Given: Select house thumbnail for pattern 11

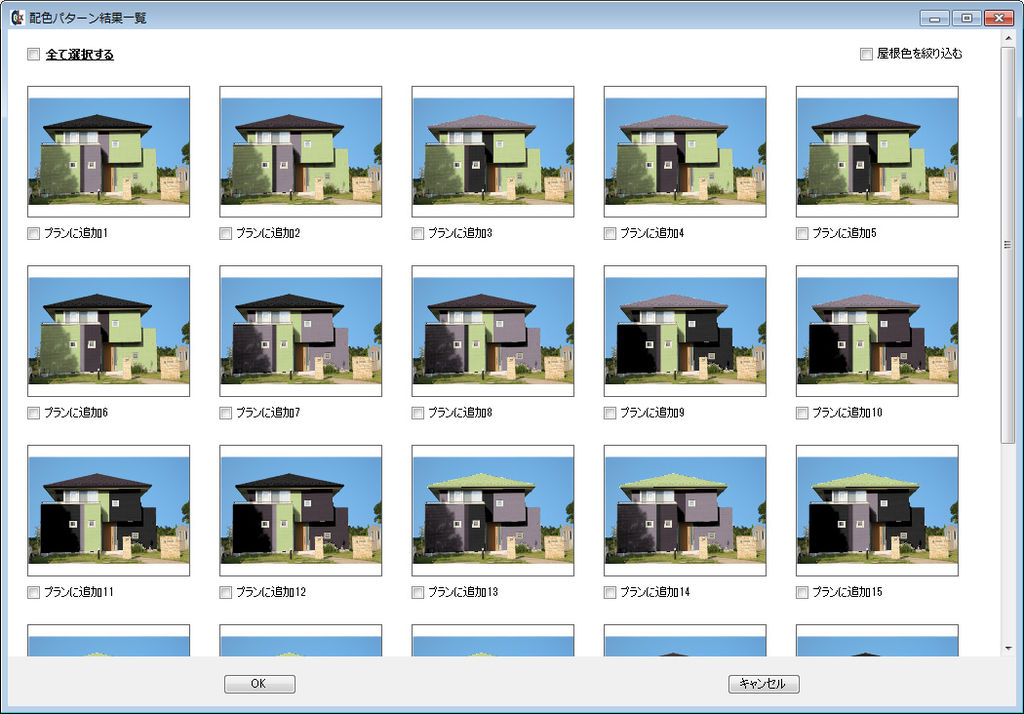Looking at the screenshot, I should click(108, 511).
